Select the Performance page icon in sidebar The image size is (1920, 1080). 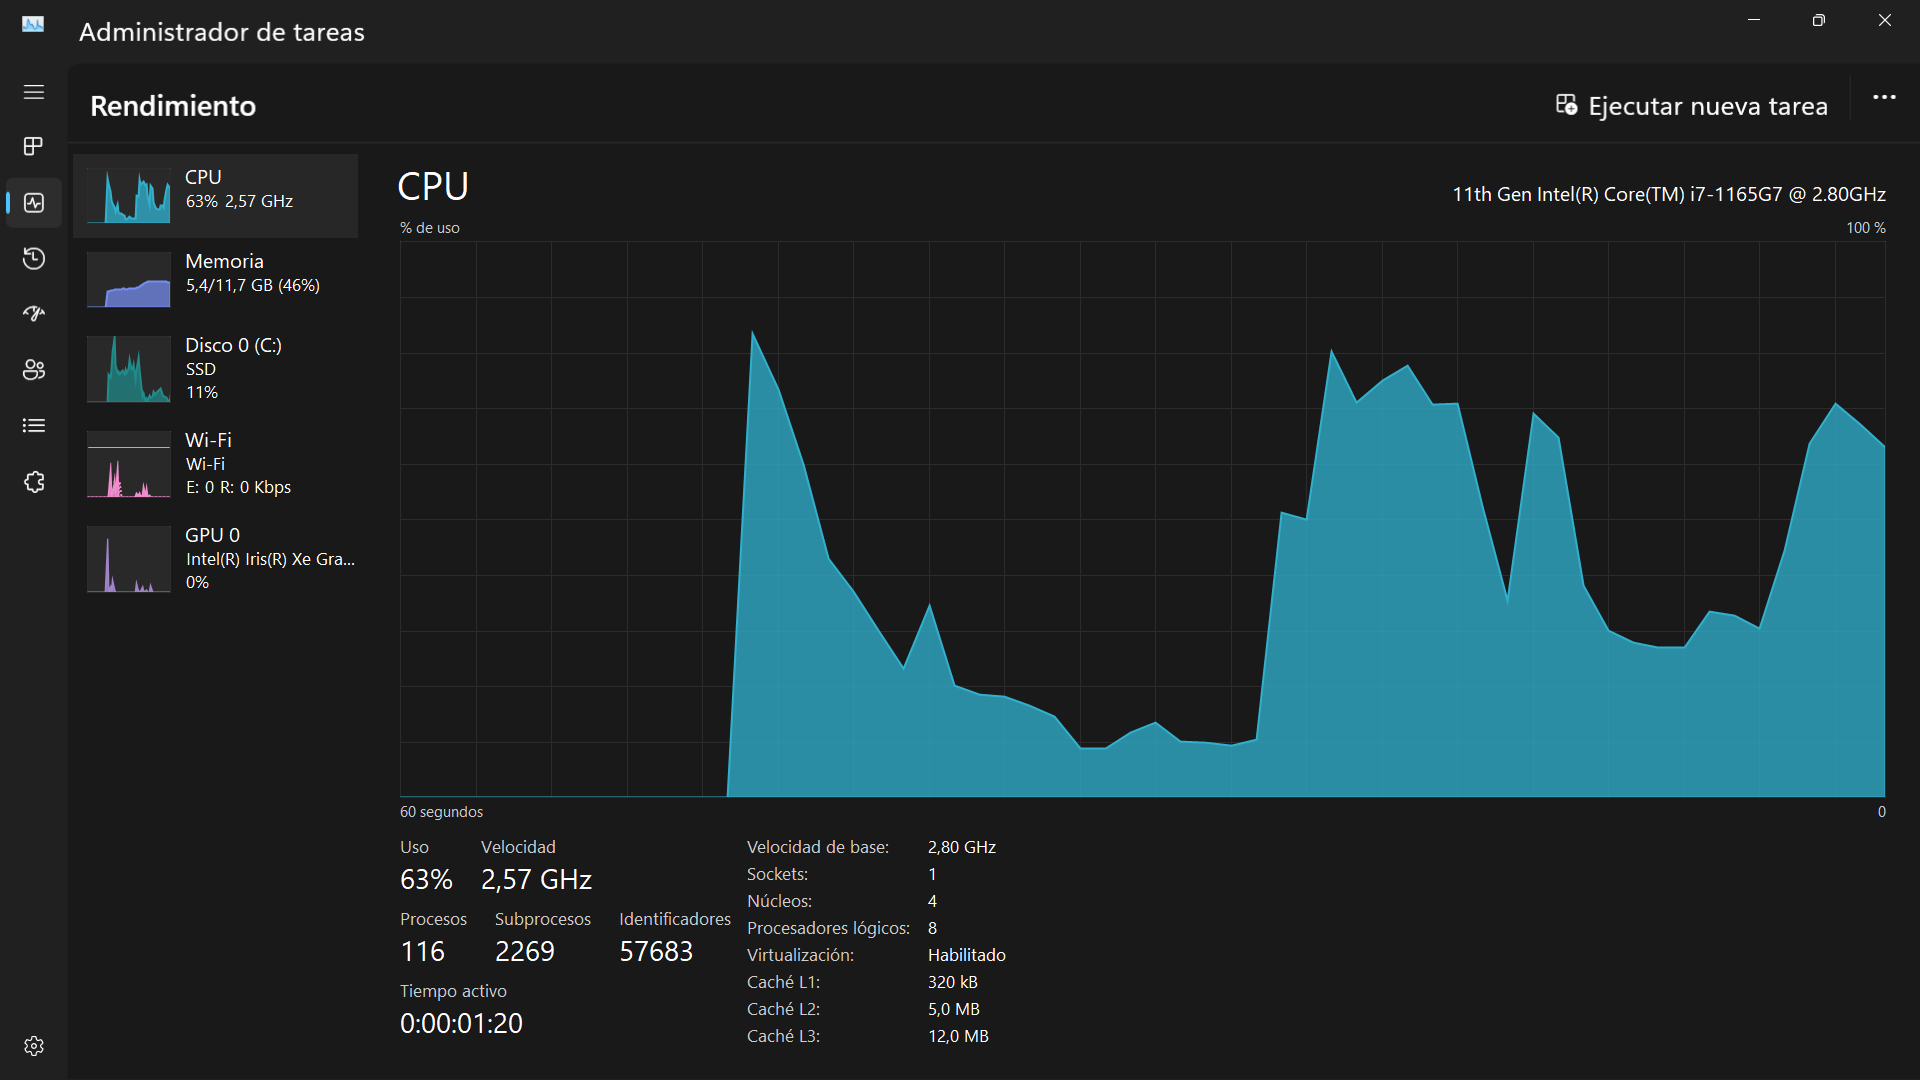pos(34,203)
